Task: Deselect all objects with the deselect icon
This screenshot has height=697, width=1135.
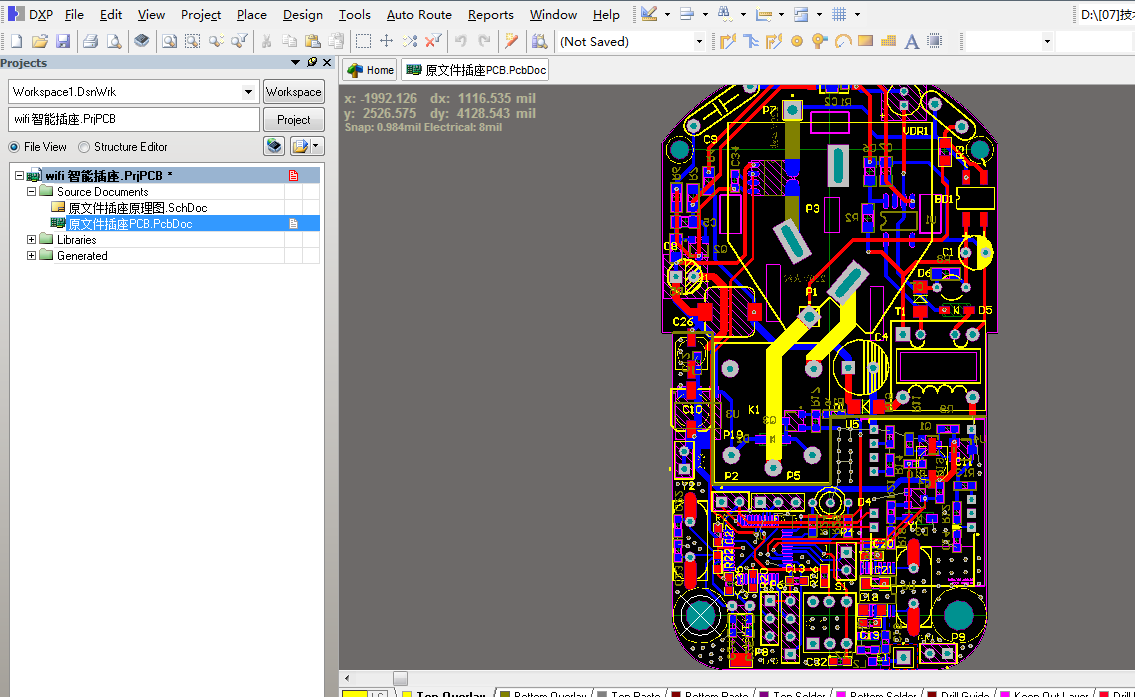Action: tap(410, 42)
